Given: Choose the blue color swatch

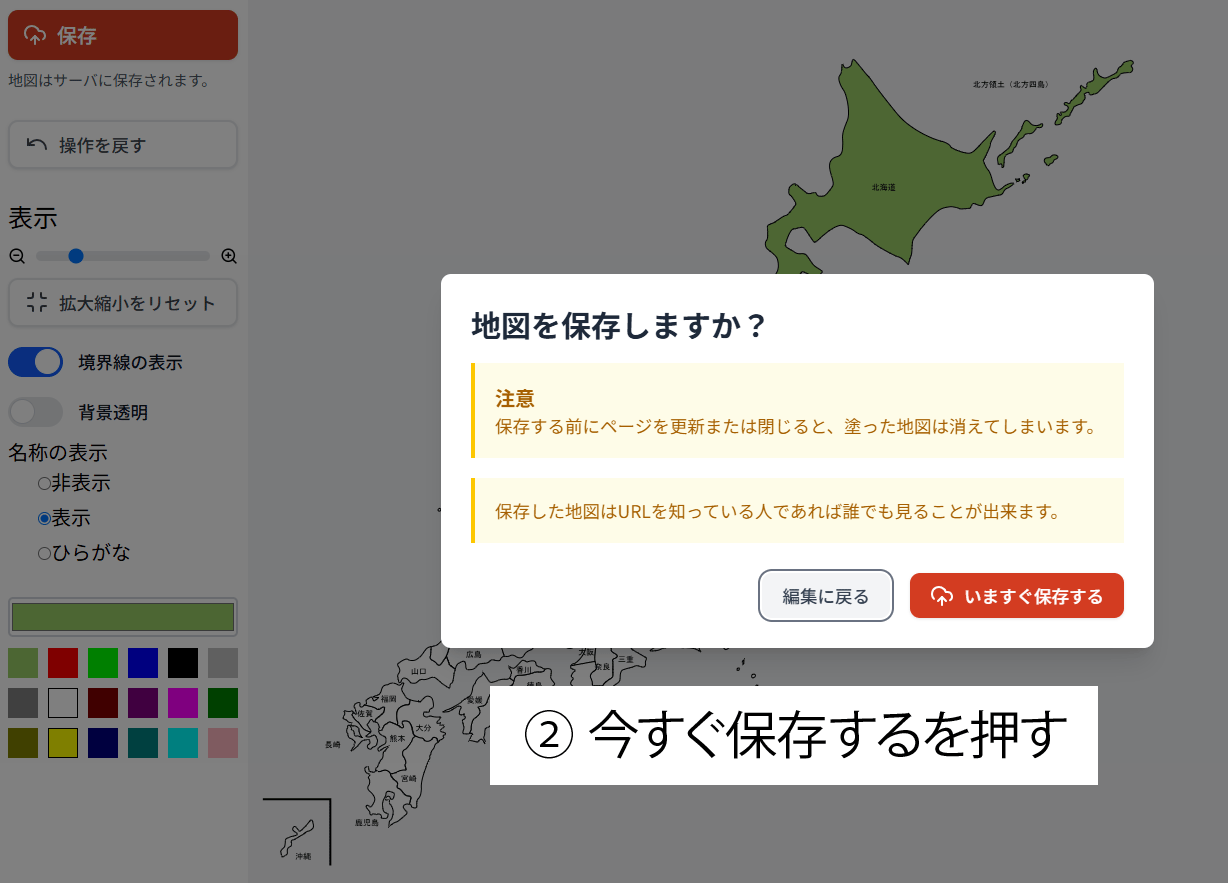Looking at the screenshot, I should [143, 663].
